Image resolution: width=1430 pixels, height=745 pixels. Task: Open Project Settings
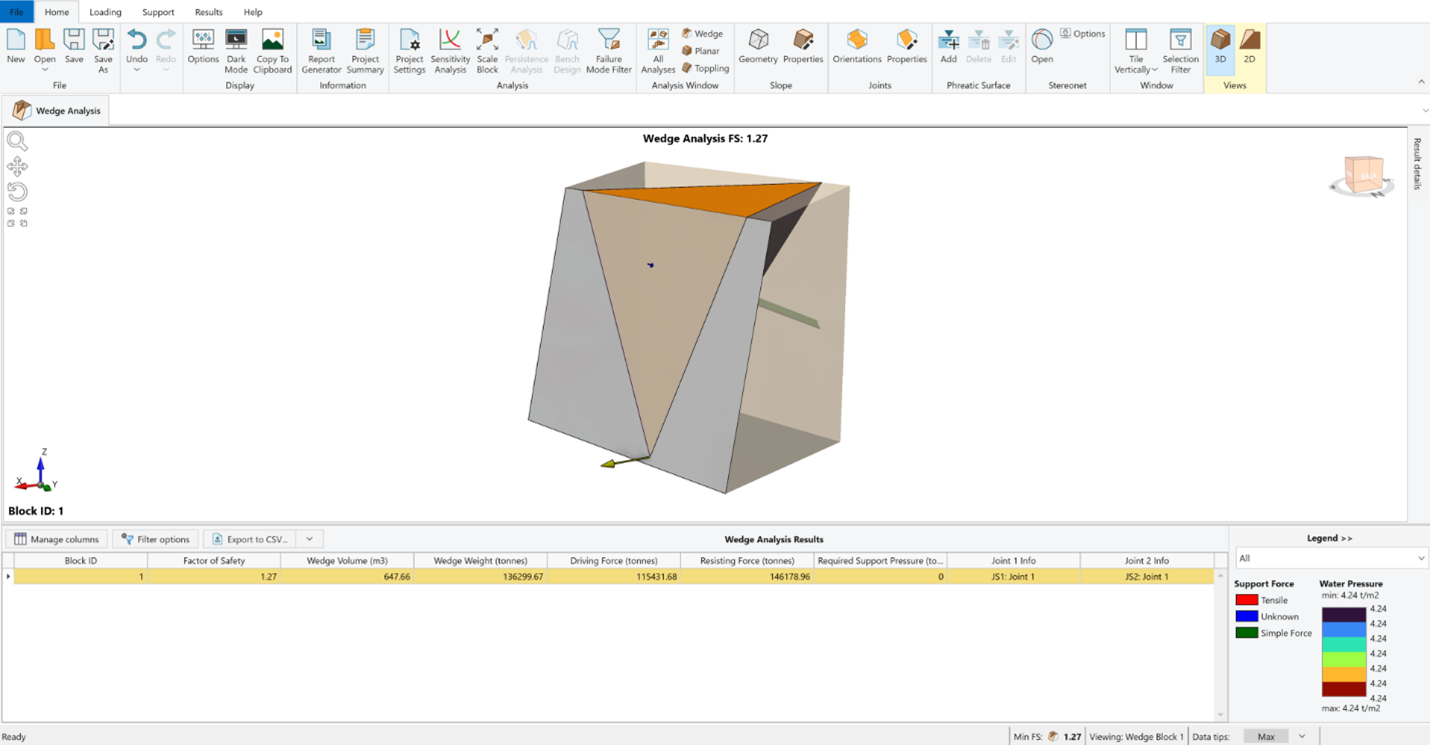[x=409, y=50]
